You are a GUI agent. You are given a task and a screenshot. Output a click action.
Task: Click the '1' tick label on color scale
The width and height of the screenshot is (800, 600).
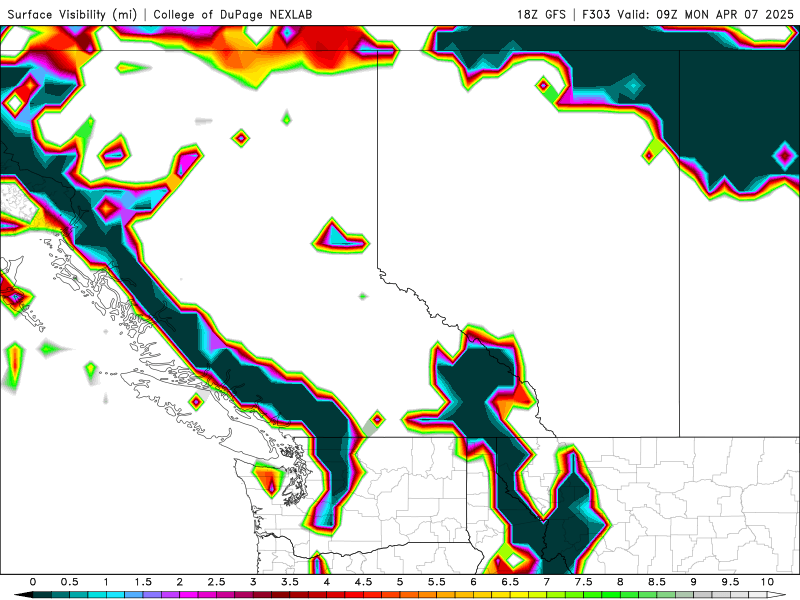[106, 582]
